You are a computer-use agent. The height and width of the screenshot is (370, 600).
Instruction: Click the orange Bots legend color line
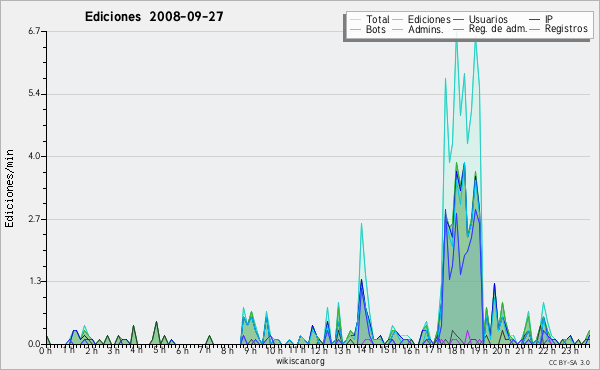point(355,29)
